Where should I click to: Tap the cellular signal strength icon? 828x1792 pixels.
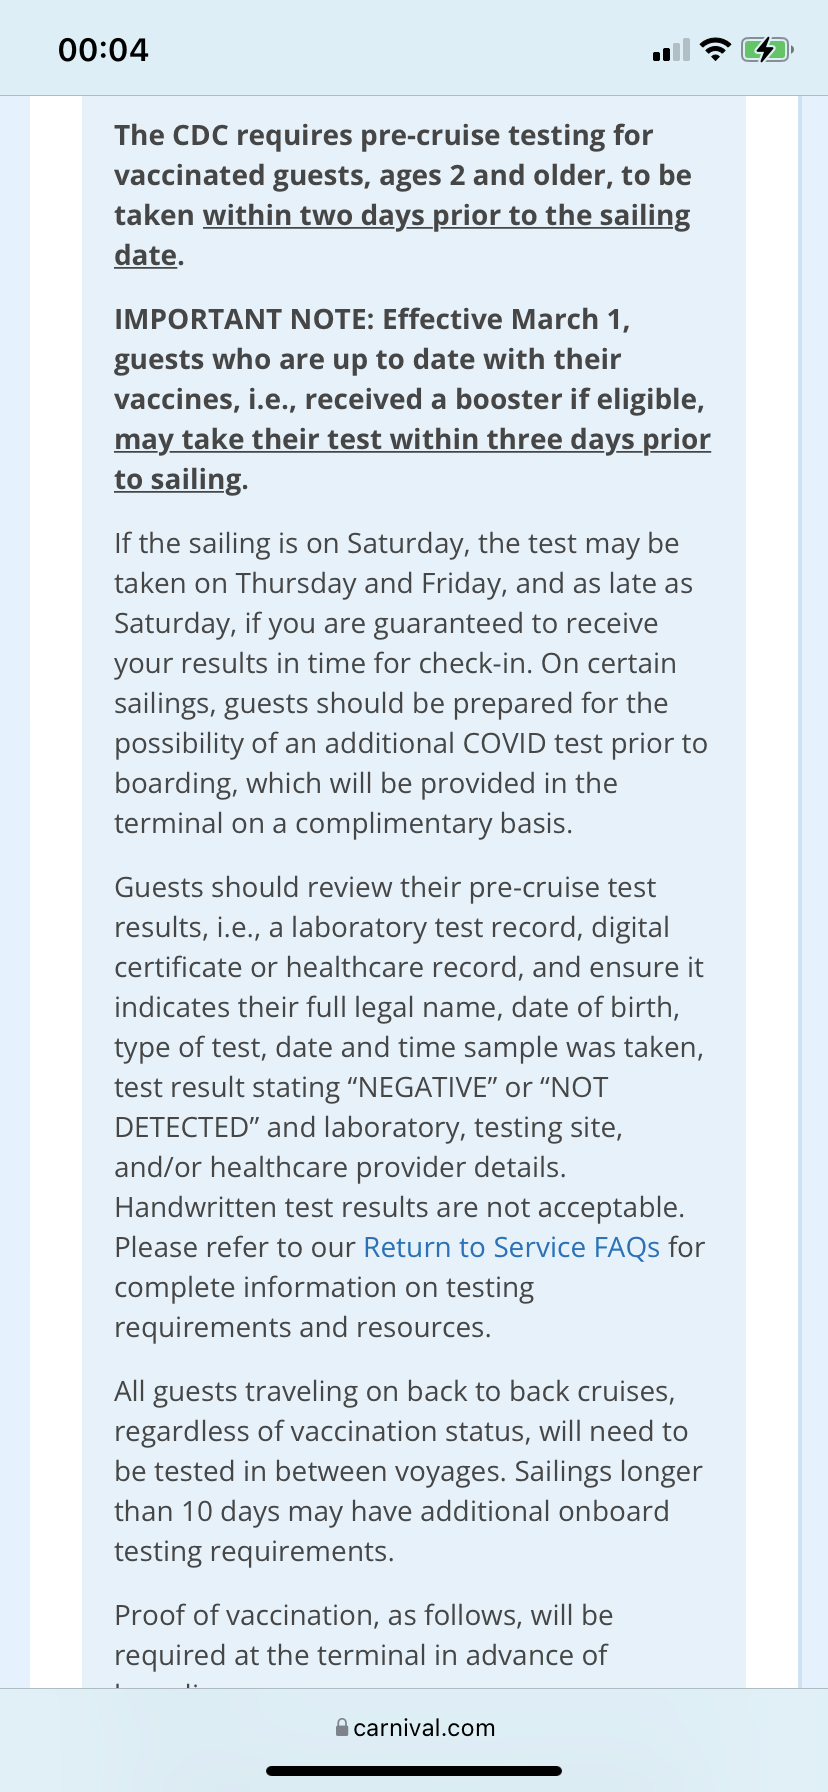coord(671,50)
